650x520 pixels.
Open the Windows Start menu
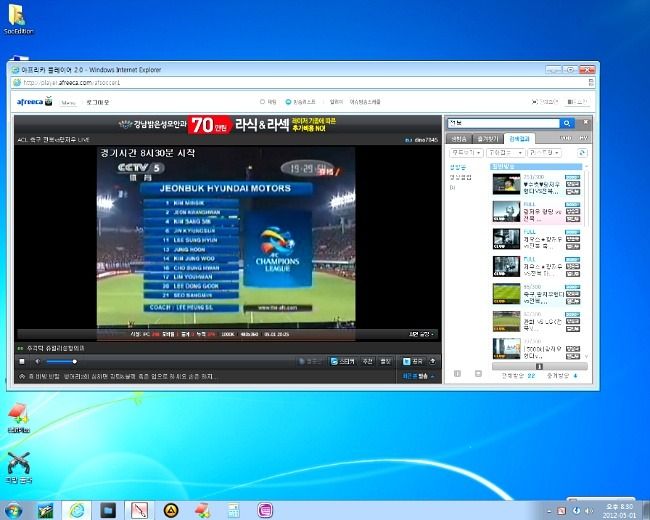click(12, 510)
